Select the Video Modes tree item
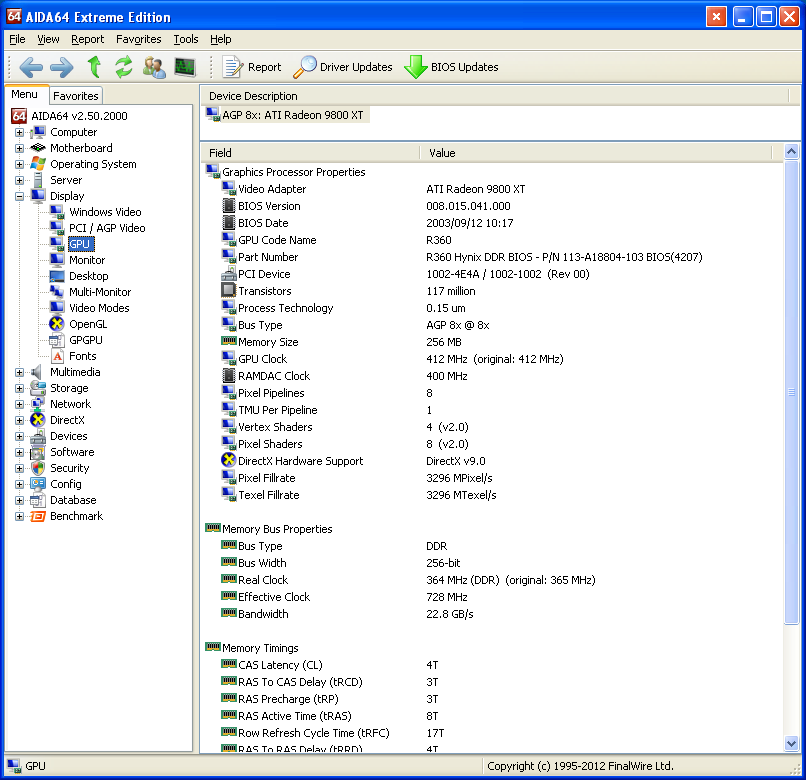Viewport: 806px width, 780px height. click(x=99, y=308)
